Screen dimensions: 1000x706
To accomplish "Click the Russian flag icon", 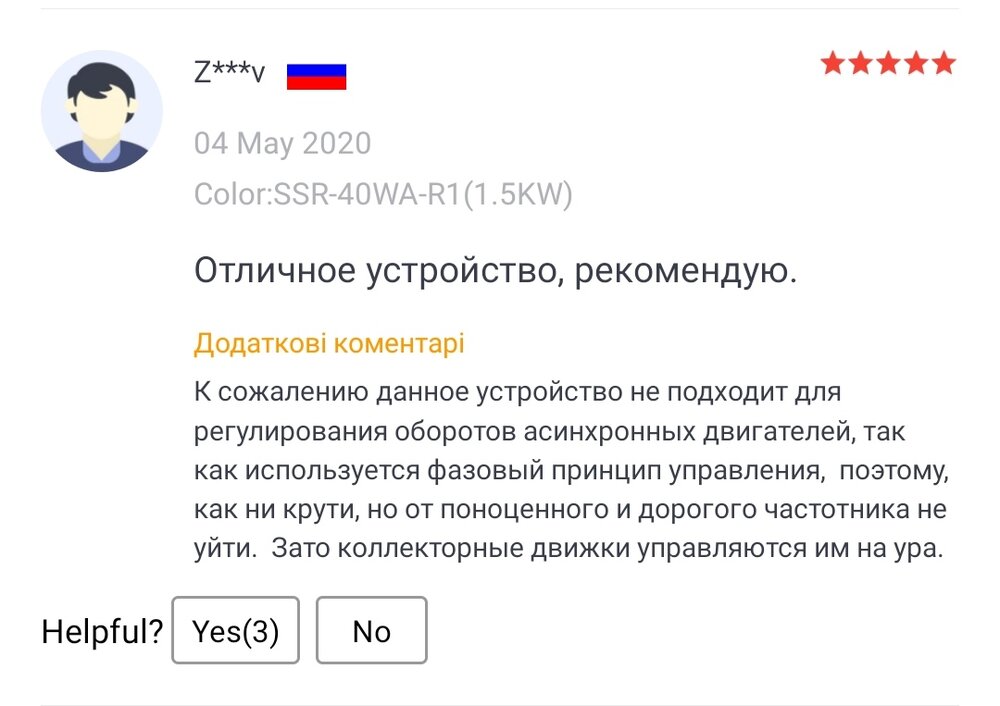I will [x=316, y=76].
